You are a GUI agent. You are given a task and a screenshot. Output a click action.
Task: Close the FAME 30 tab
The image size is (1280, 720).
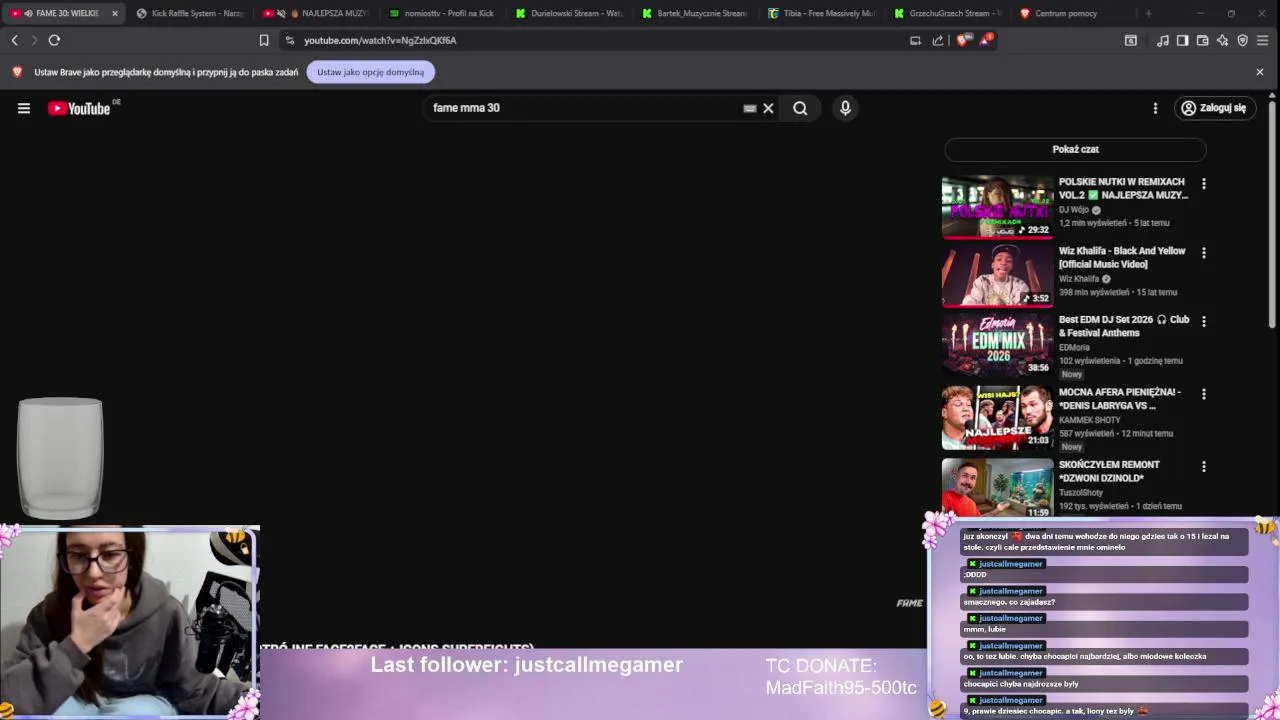(x=114, y=13)
